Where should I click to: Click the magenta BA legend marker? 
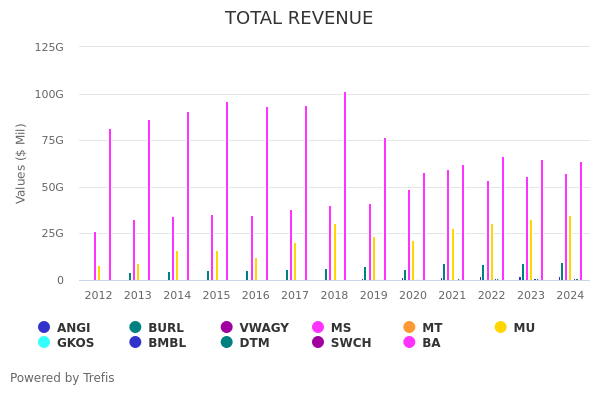pos(410,342)
